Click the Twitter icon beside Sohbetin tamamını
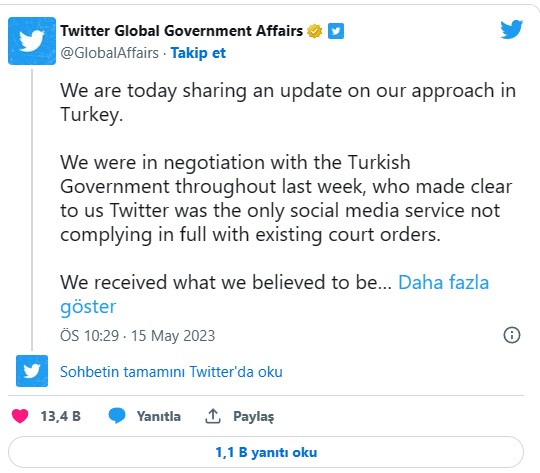The height and width of the screenshot is (473, 540). tap(32, 371)
